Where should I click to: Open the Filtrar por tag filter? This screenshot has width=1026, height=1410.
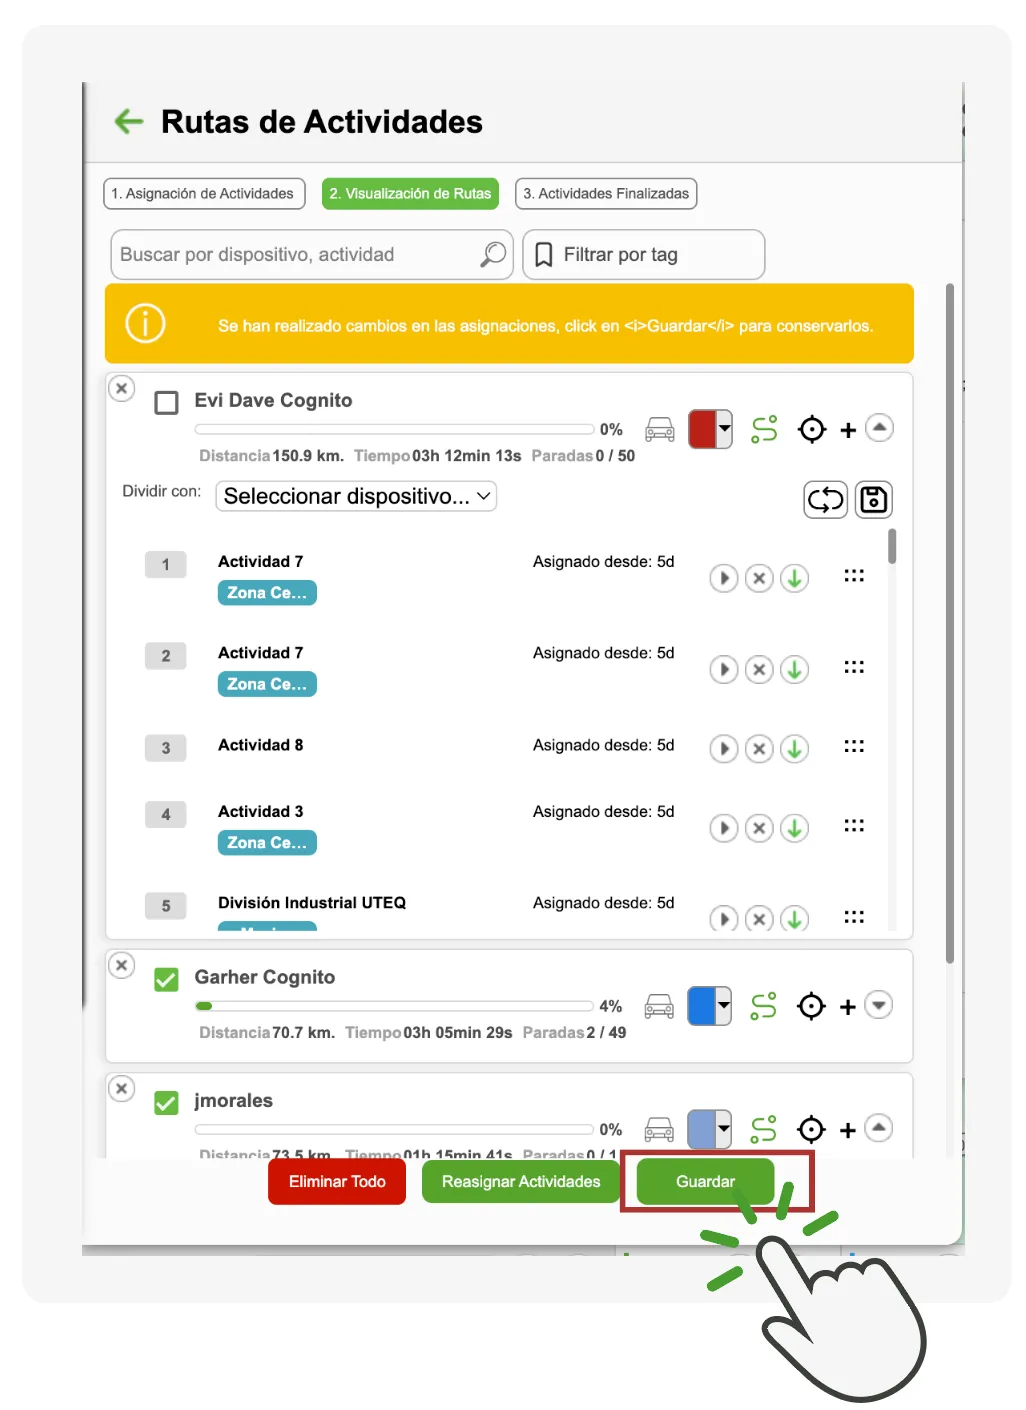(x=644, y=255)
